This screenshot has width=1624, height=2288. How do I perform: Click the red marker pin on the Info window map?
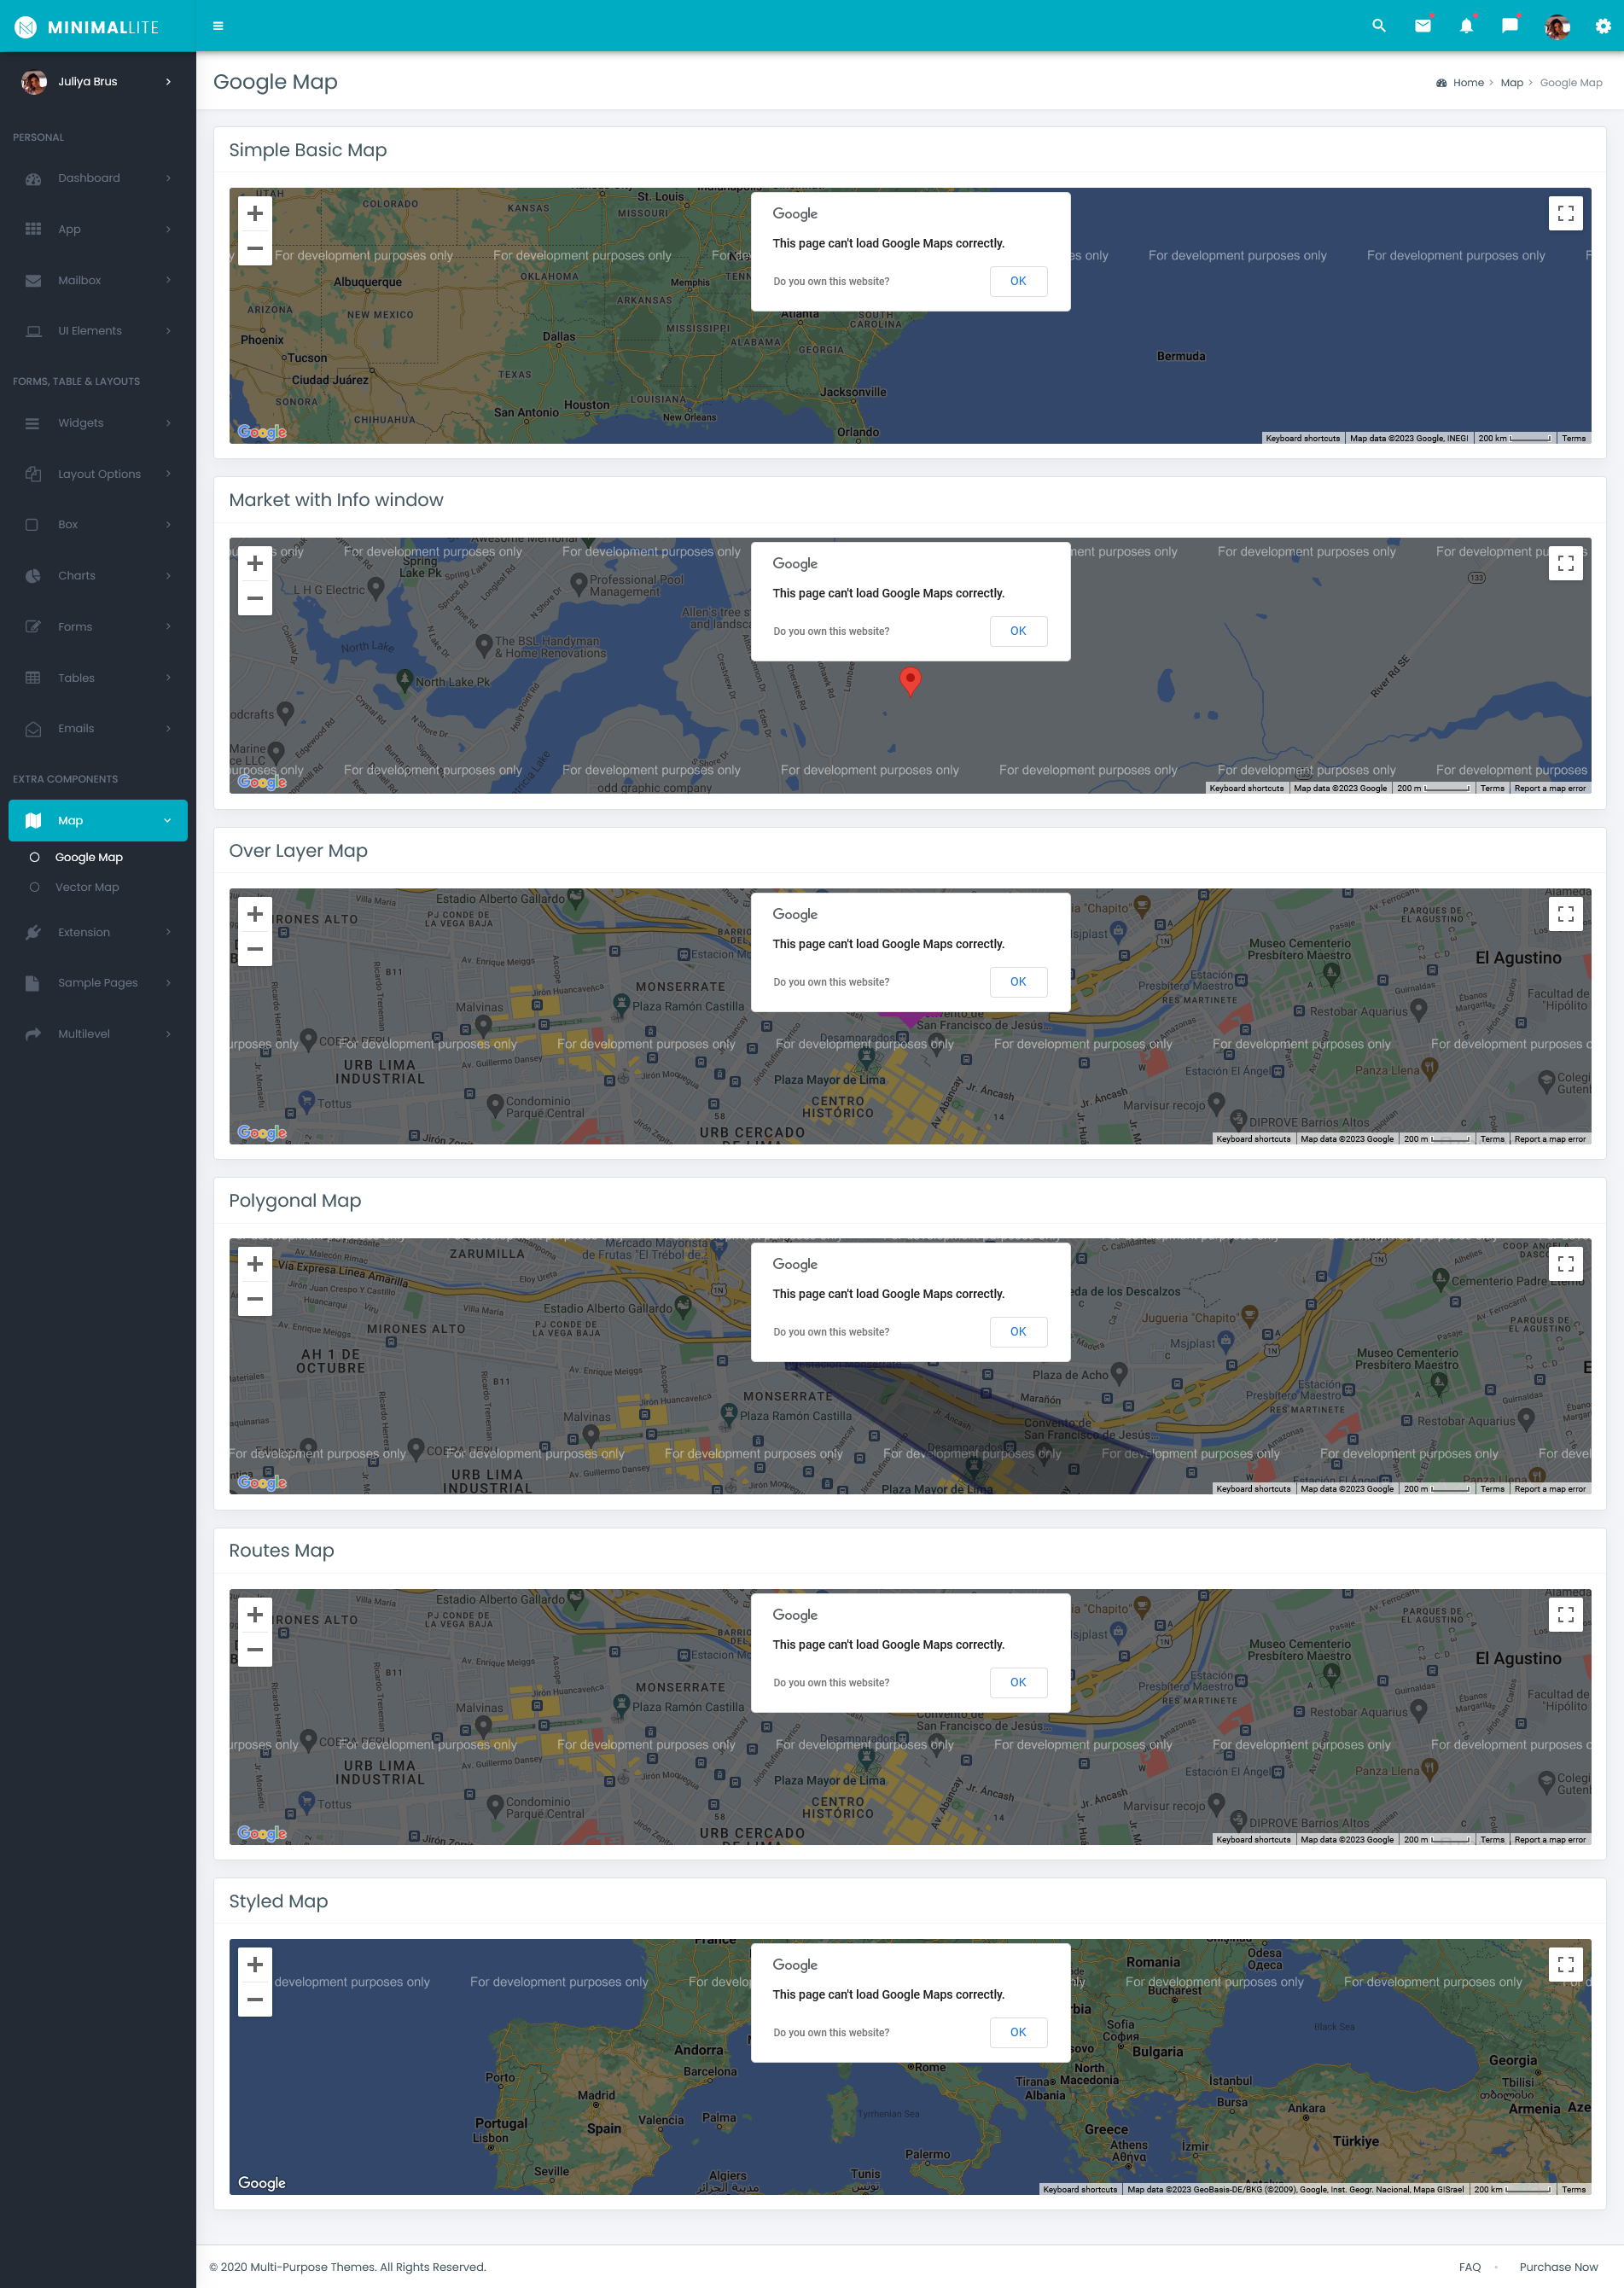[x=910, y=680]
